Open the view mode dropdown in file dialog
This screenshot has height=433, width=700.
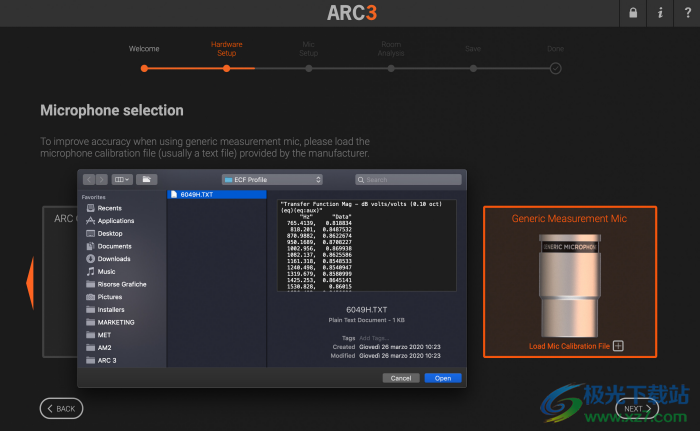(x=122, y=179)
